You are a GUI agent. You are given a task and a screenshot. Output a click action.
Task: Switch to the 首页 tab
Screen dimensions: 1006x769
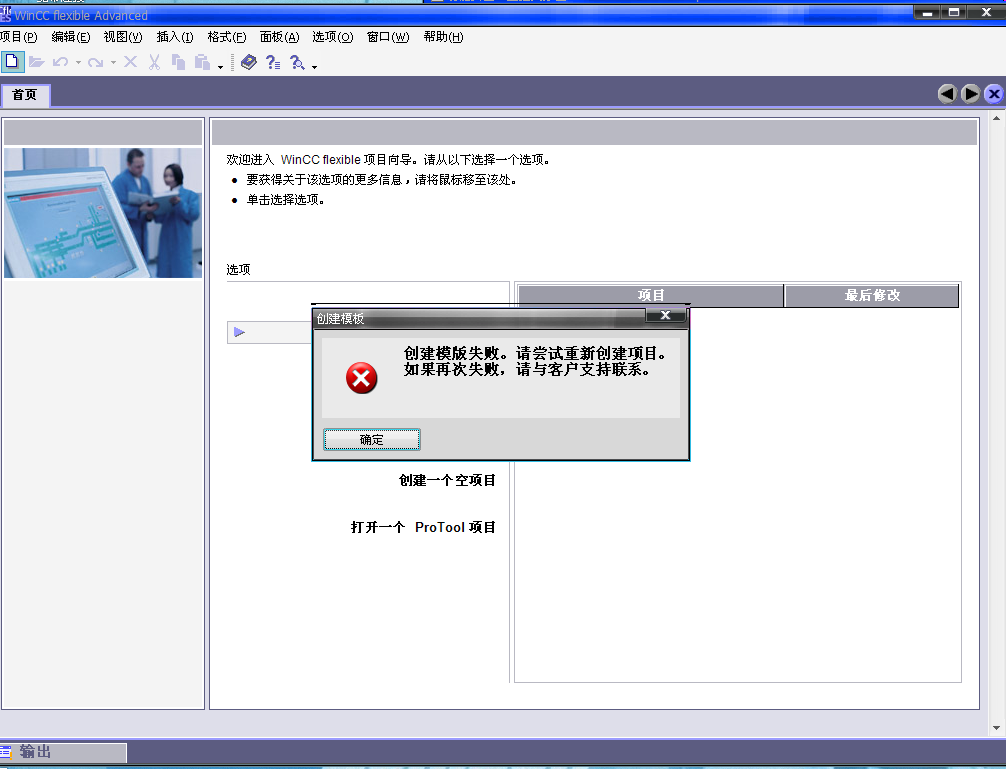[25, 95]
